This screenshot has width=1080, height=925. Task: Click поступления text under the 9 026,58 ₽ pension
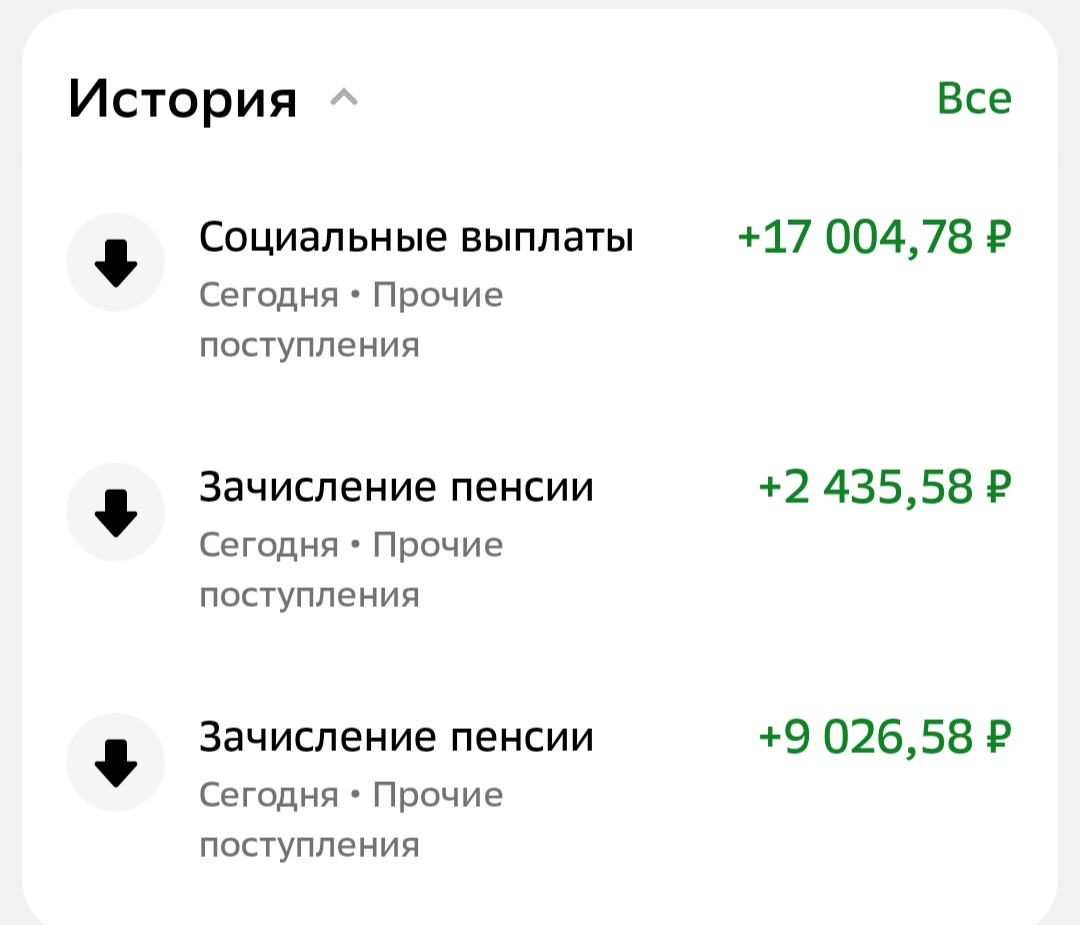tap(309, 846)
